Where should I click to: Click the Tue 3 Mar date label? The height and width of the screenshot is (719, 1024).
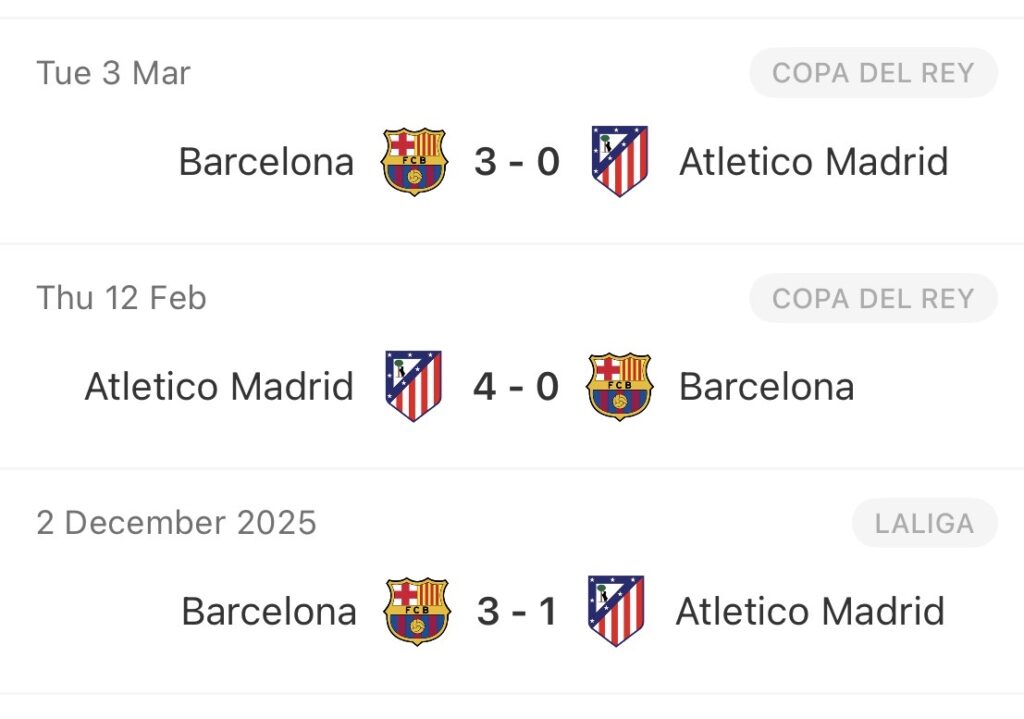click(113, 72)
